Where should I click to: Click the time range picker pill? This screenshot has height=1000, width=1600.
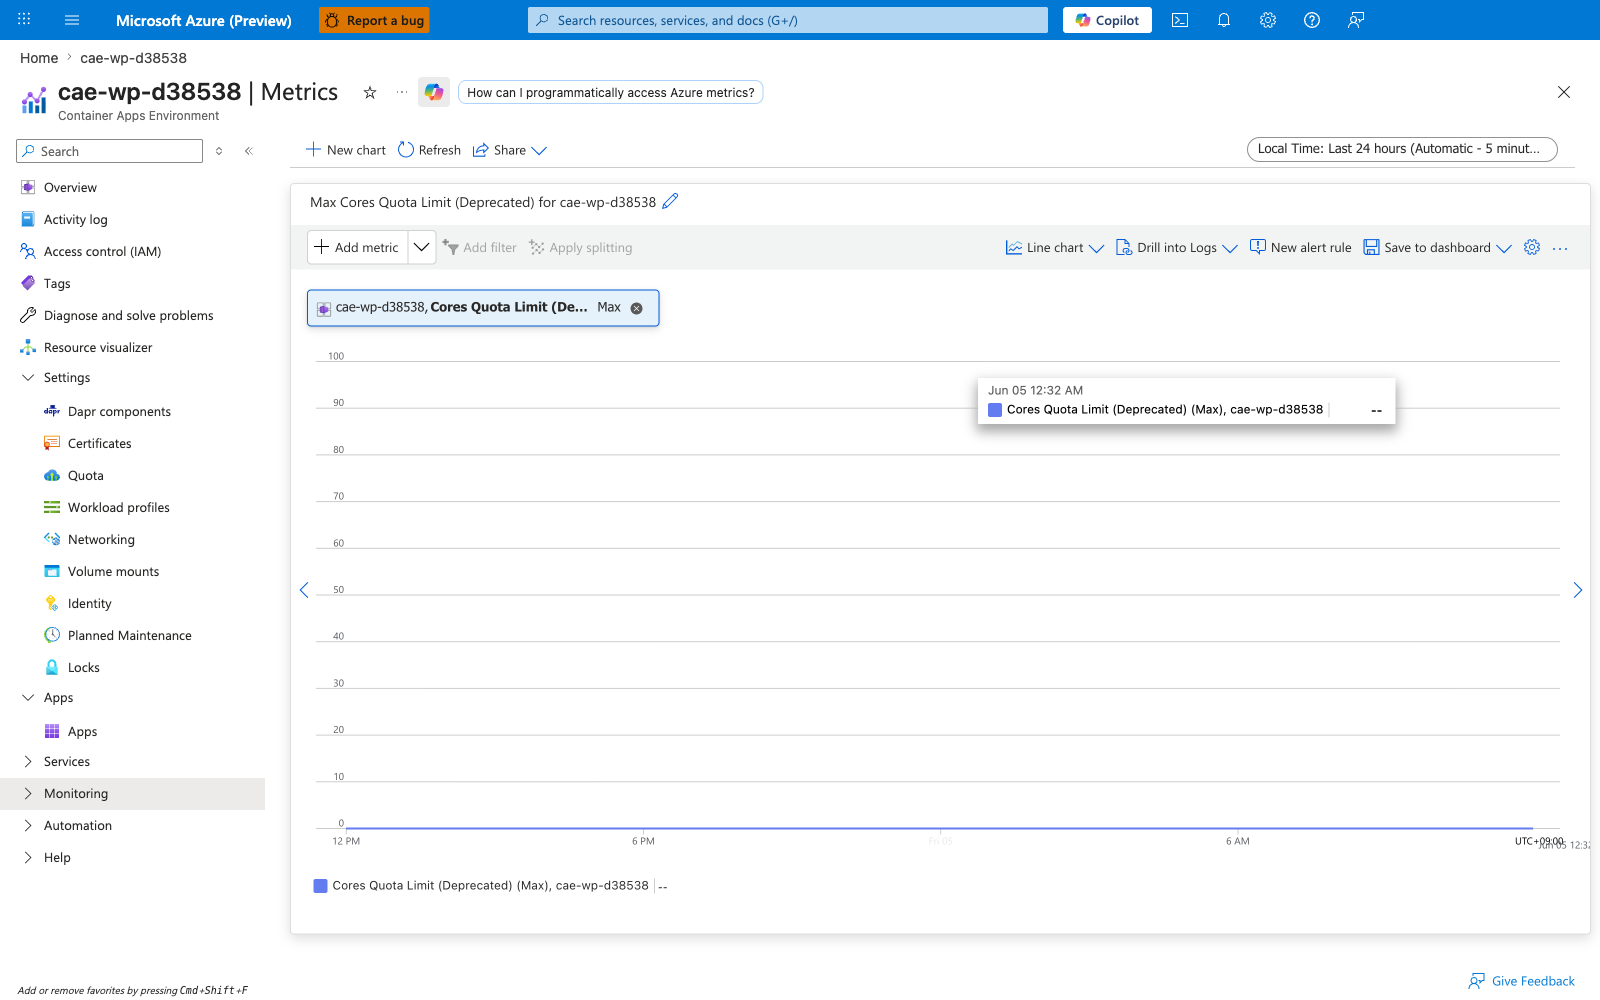(1402, 149)
